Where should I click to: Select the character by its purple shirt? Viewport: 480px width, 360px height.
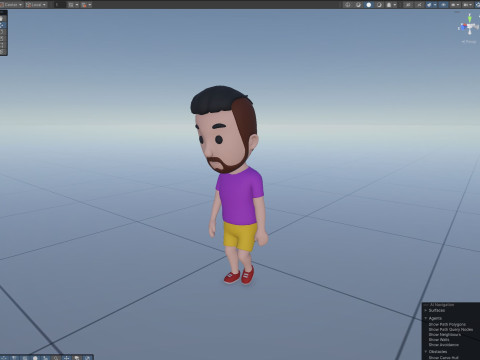pos(238,198)
